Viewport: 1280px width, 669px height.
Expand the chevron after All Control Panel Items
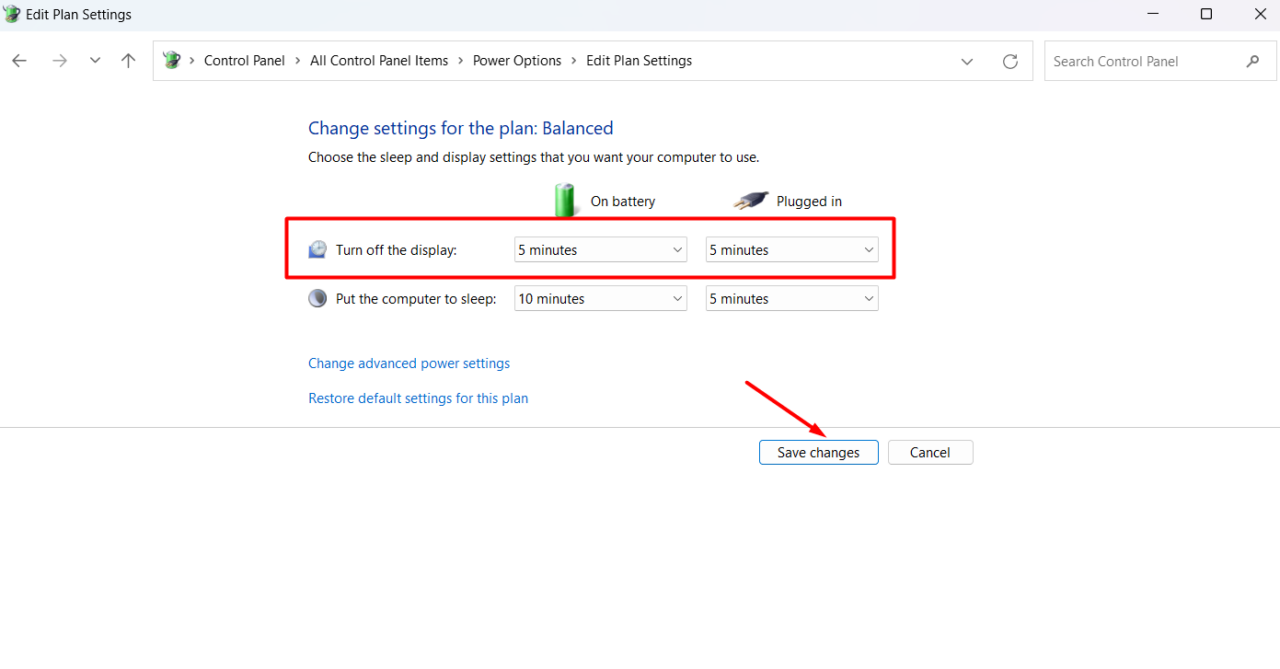tap(460, 61)
